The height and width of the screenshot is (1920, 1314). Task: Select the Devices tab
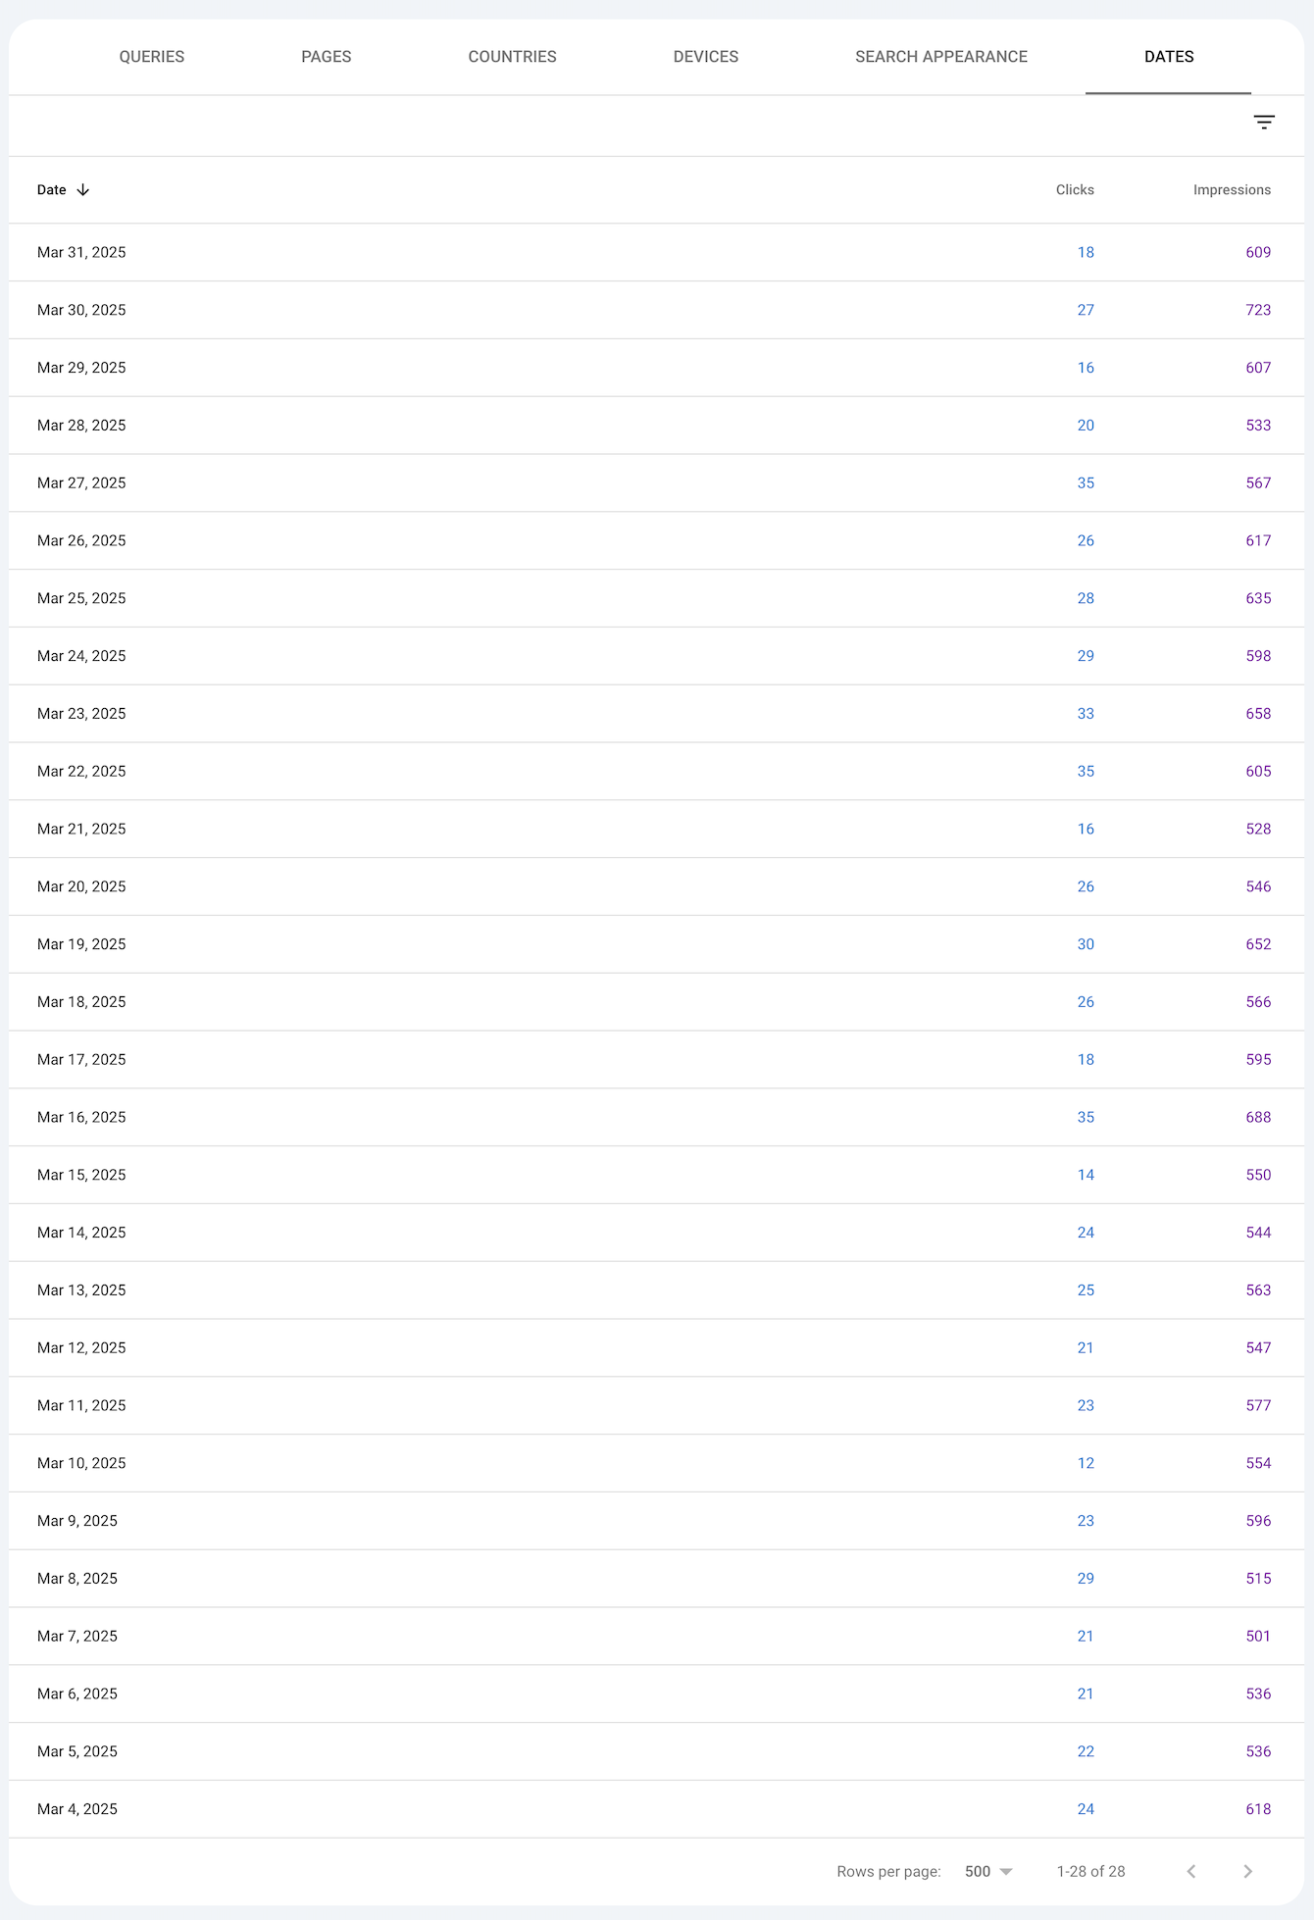click(705, 57)
